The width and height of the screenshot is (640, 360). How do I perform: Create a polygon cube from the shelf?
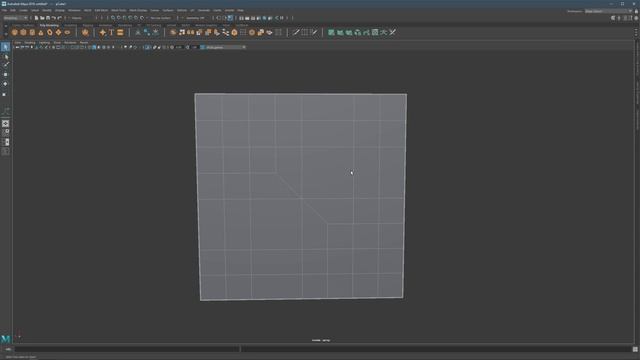click(x=23, y=32)
